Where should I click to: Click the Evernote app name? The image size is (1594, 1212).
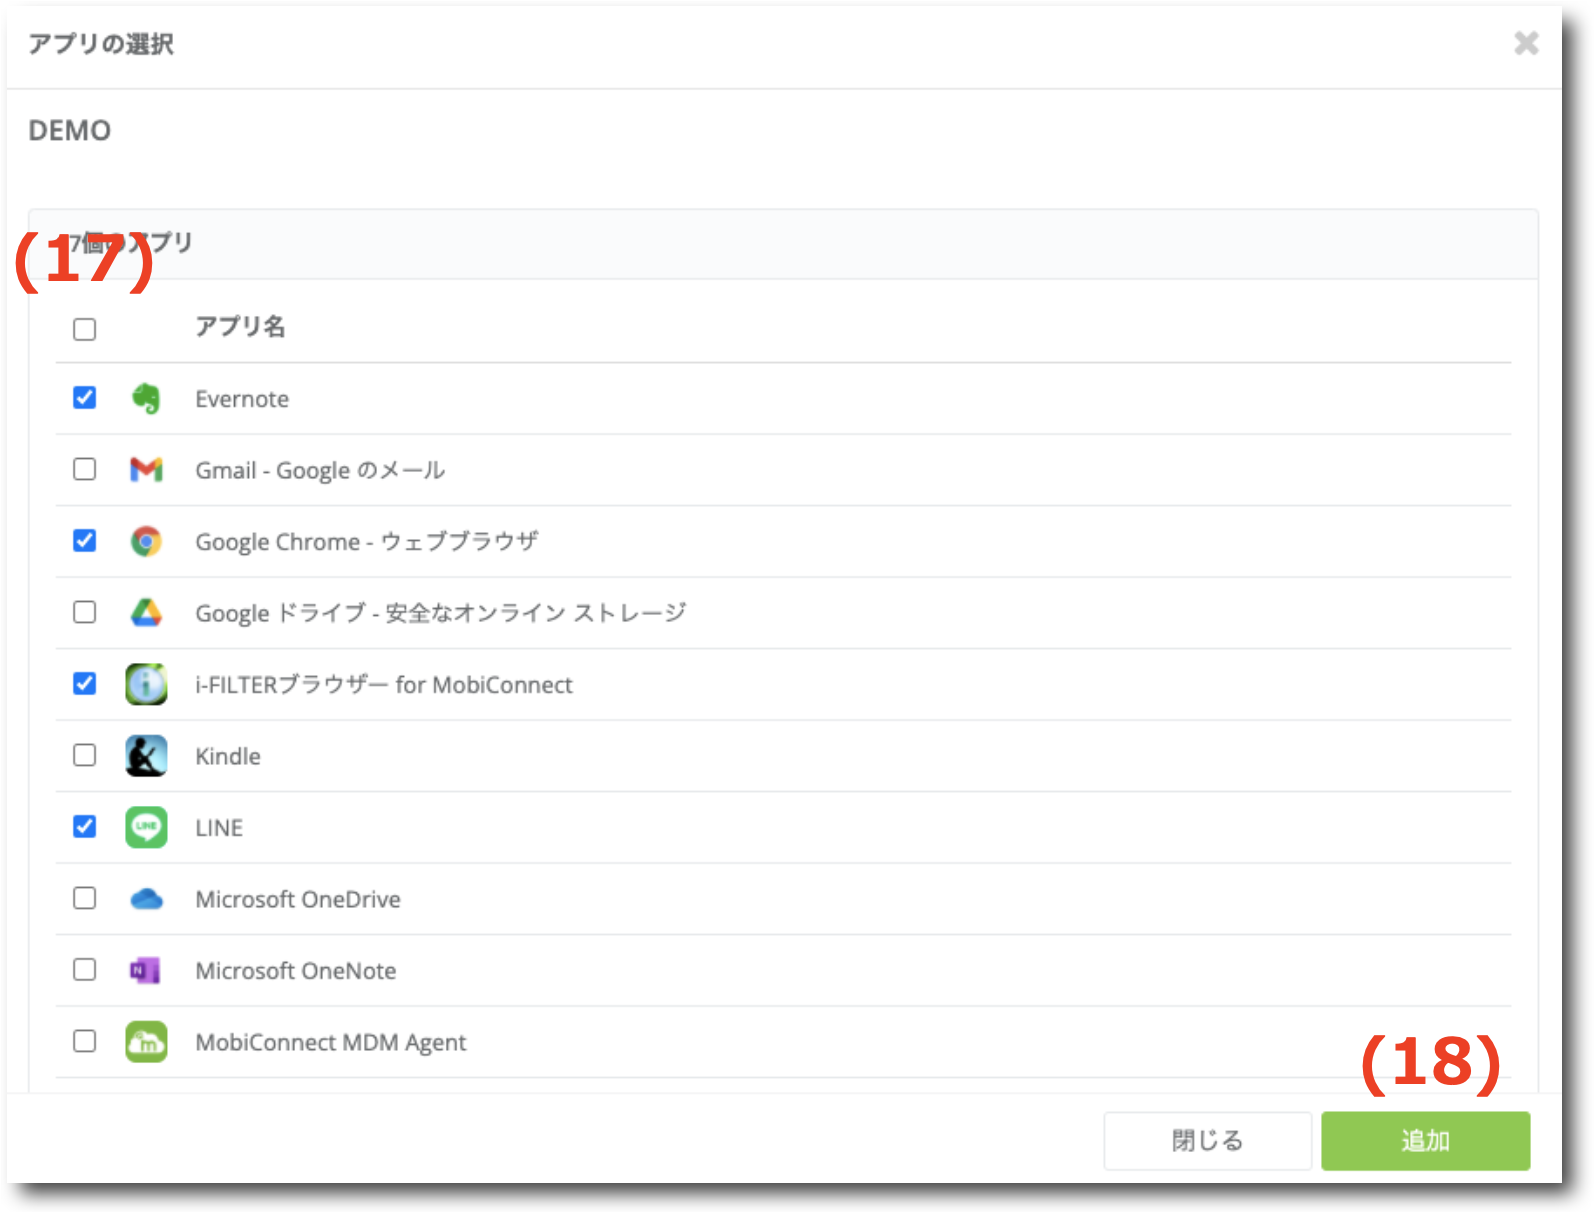click(x=242, y=399)
